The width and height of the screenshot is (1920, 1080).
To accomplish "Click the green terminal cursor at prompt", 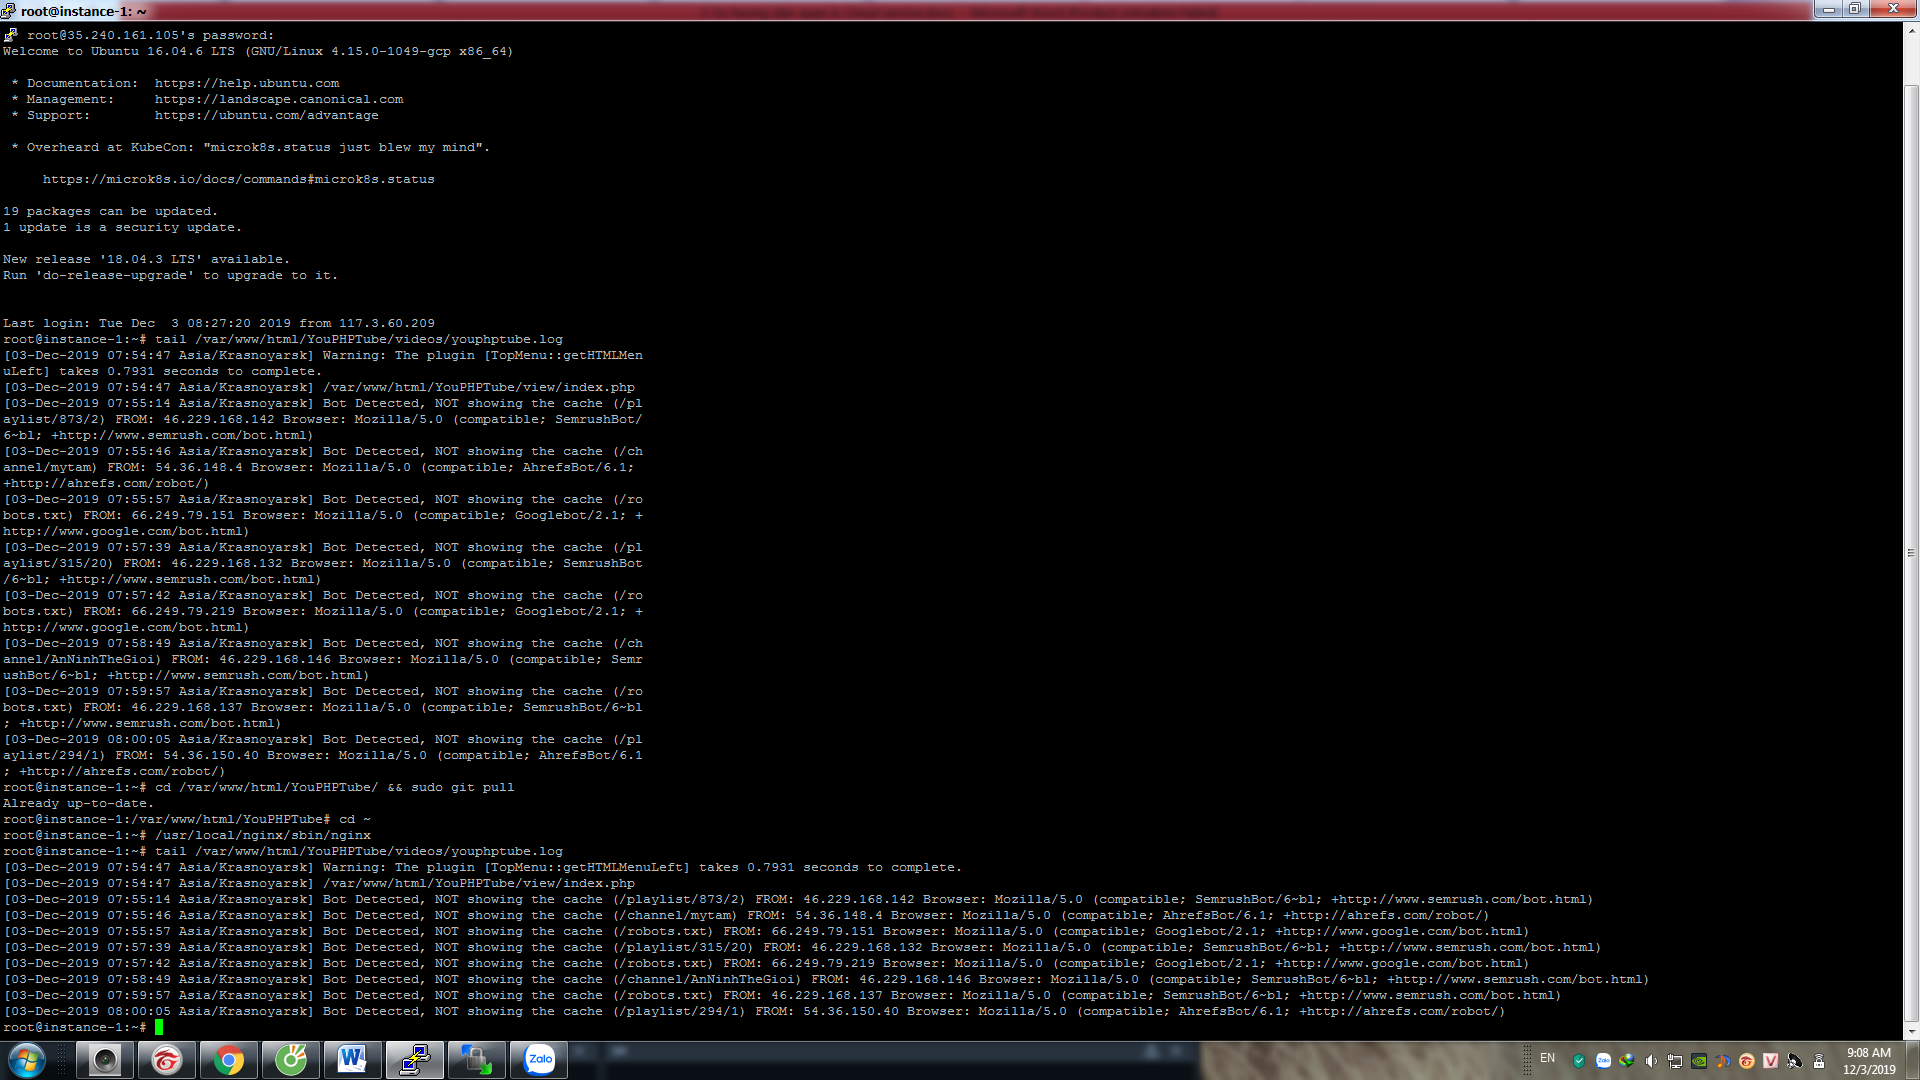I will [159, 1027].
